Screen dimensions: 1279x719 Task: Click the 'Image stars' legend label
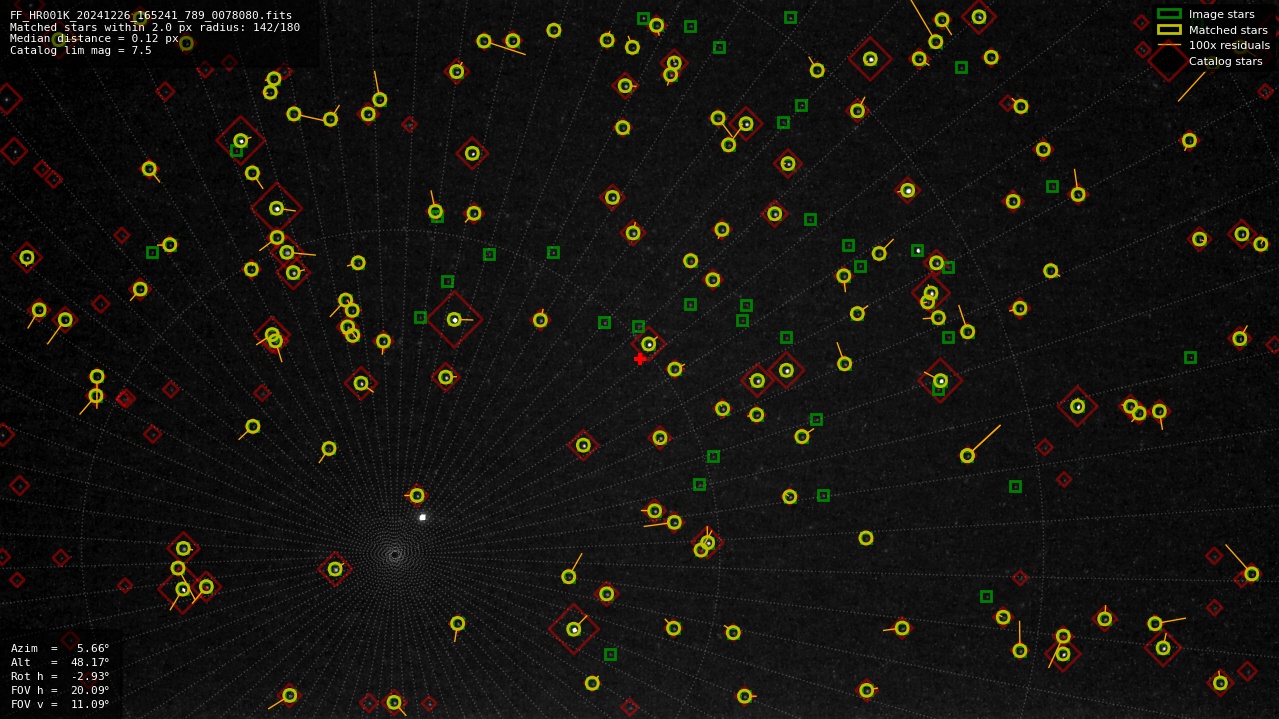(x=1222, y=14)
